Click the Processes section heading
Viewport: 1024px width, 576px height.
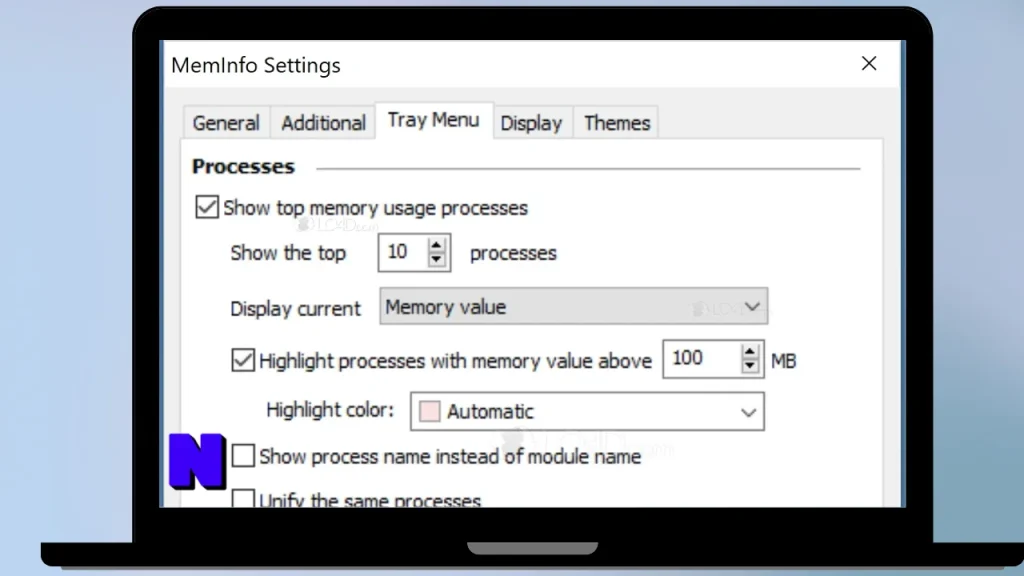coord(243,167)
